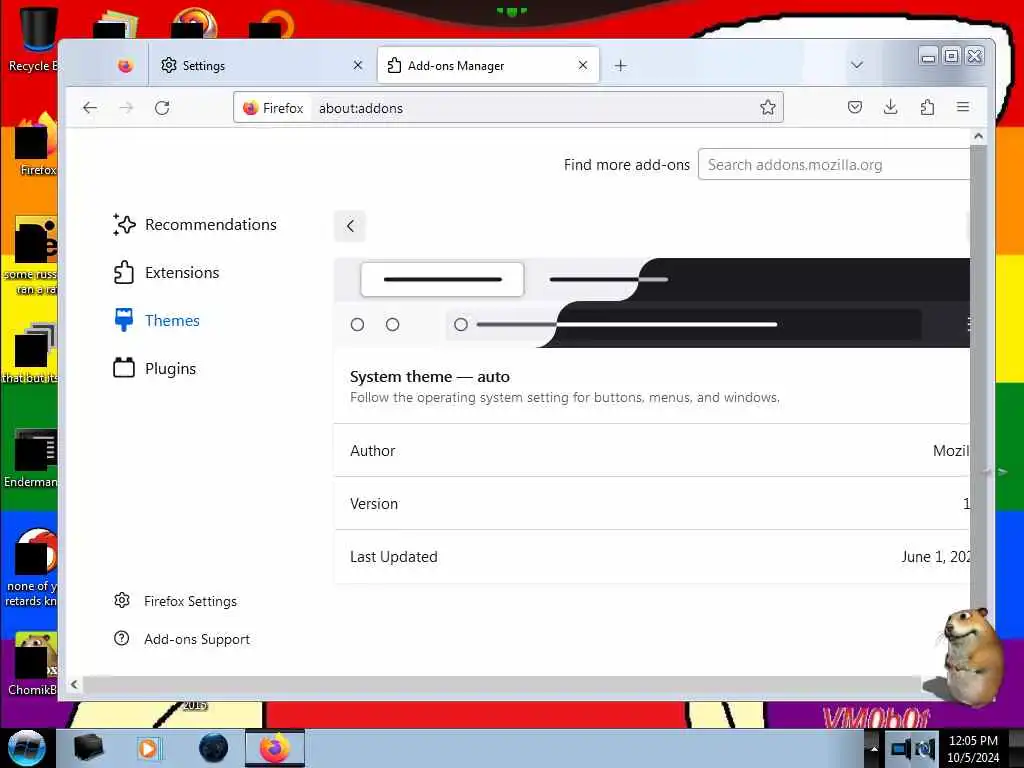Open the taskbar clock showing 12:05 PM

pyautogui.click(x=973, y=748)
